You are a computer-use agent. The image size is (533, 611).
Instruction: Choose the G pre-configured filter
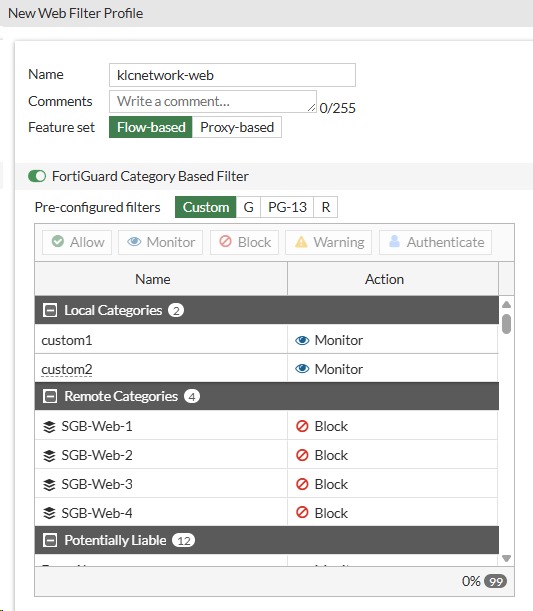coord(248,207)
